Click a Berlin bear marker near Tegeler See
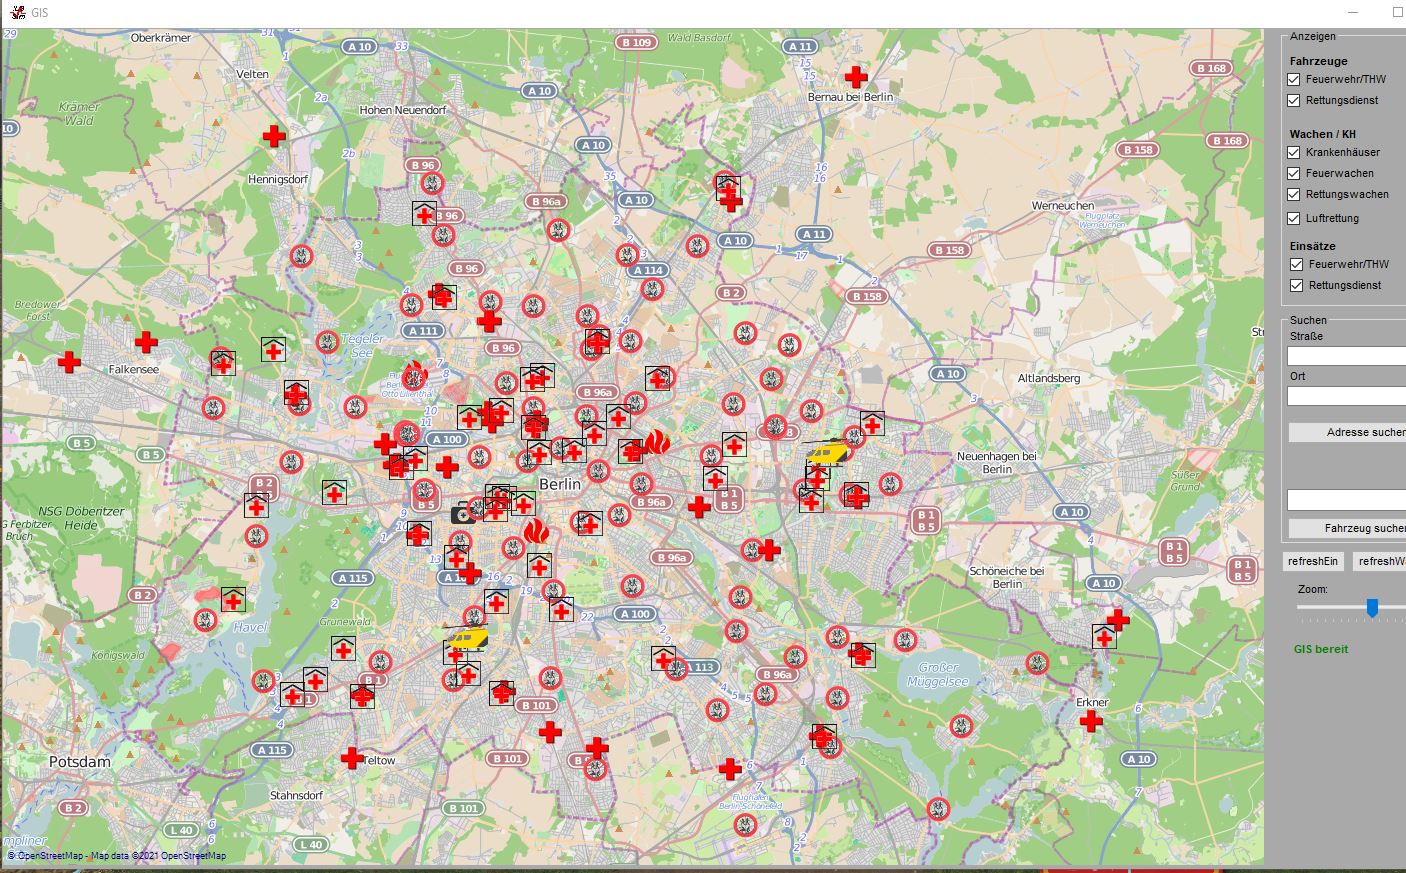This screenshot has width=1406, height=873. 330,342
